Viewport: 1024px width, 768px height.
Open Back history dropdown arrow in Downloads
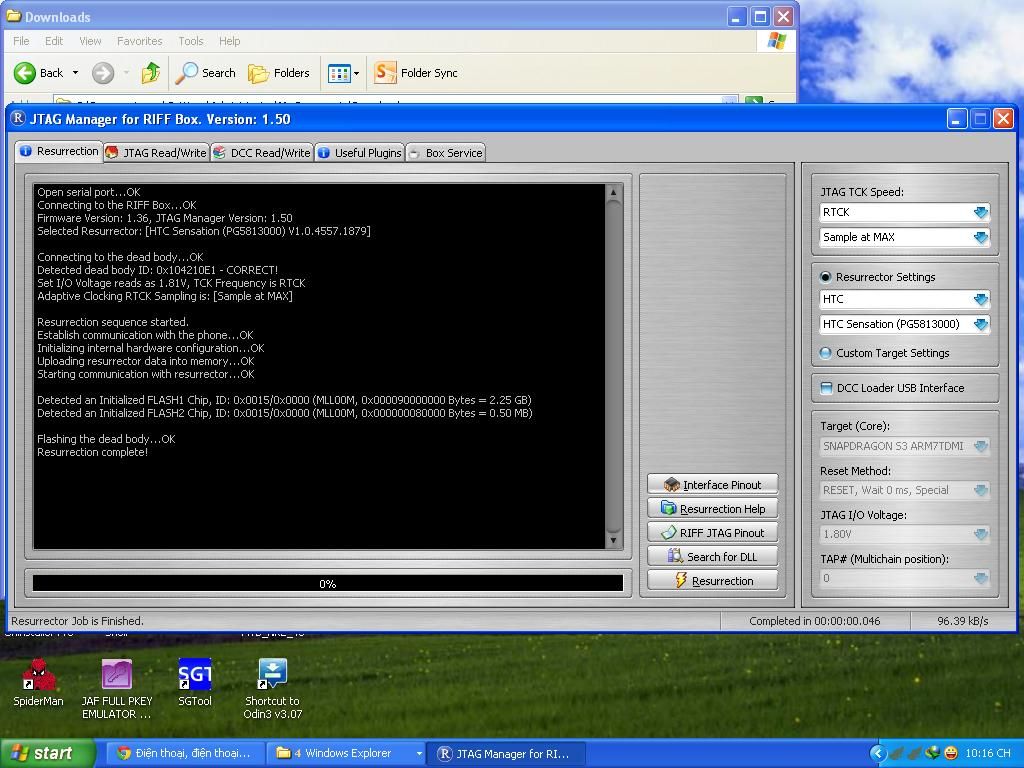[x=75, y=72]
